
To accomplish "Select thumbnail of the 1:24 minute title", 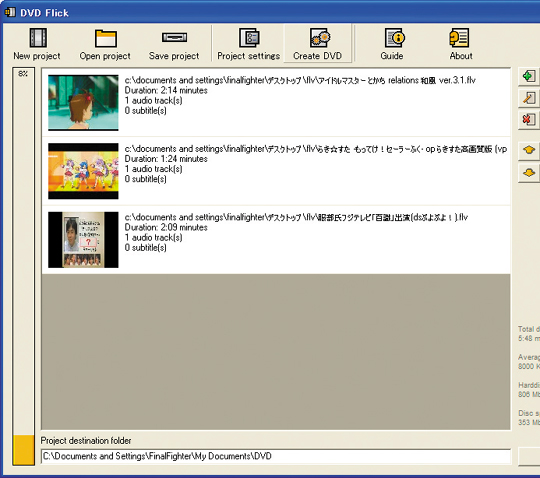I will pos(83,171).
